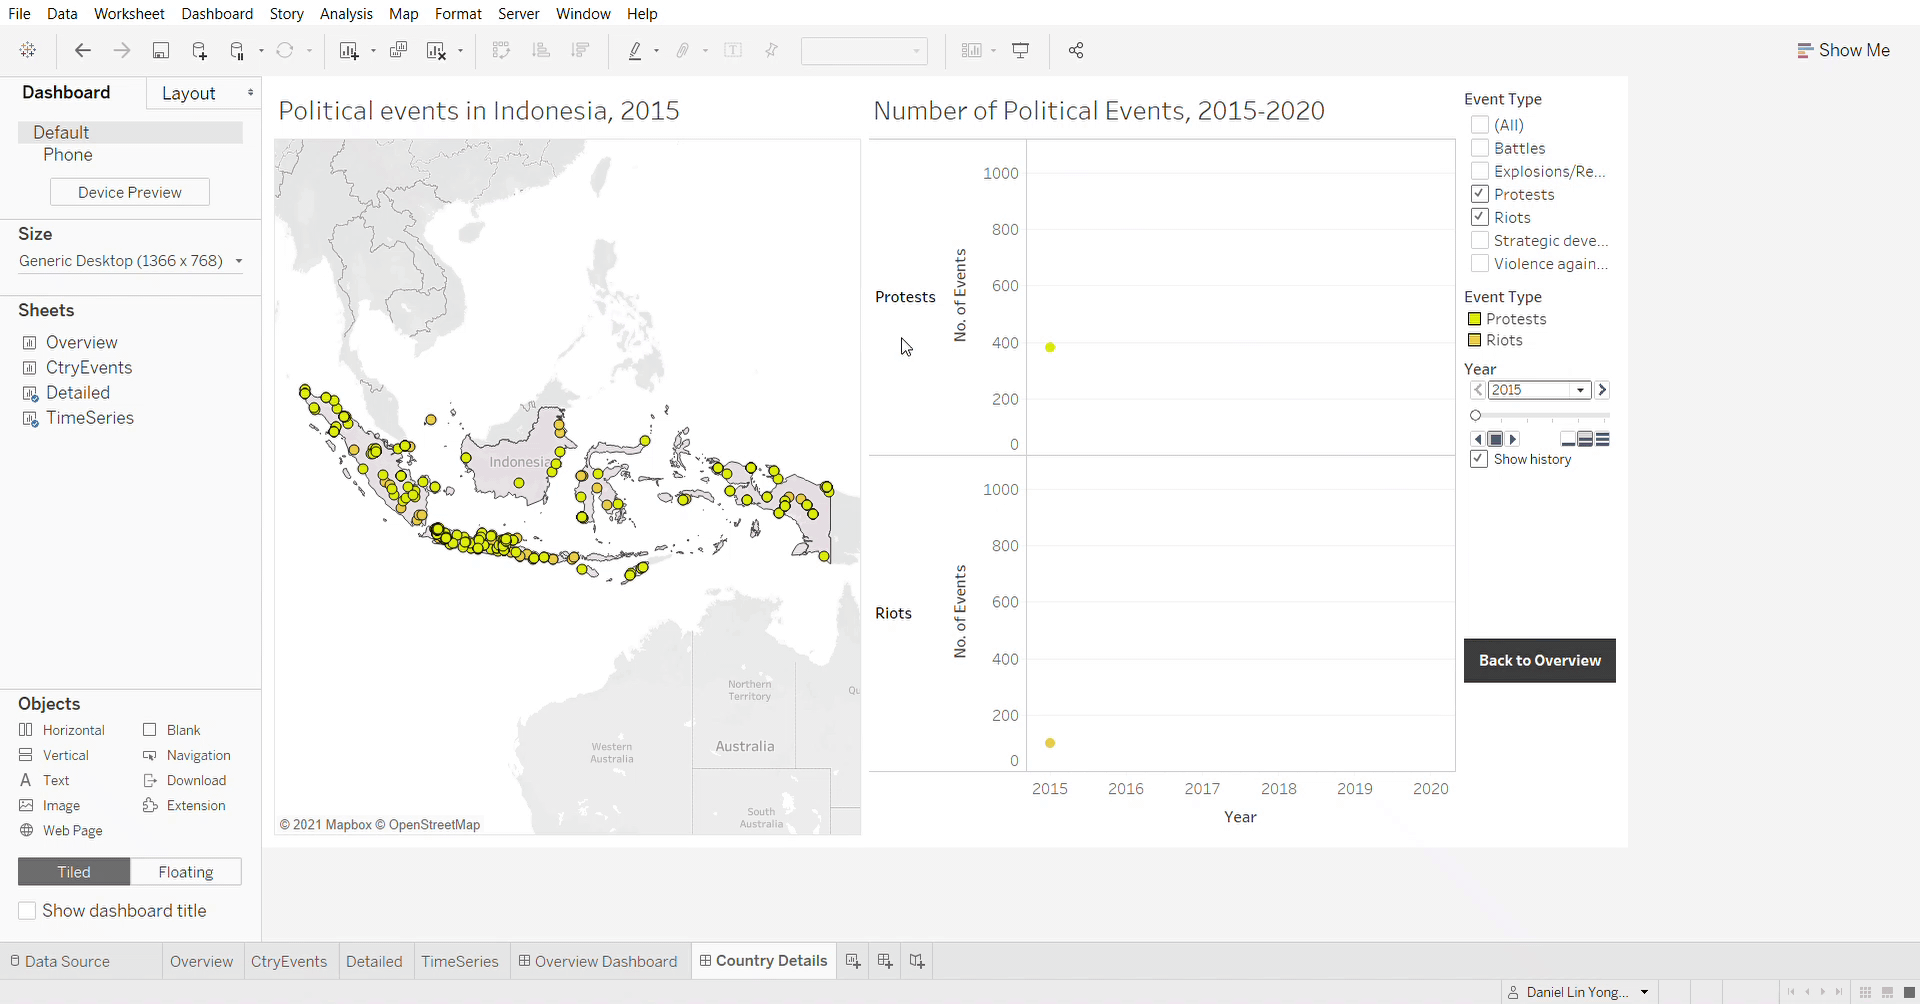Screen dimensions: 1920x1004
Task: Click the undo back arrow in toolbar
Action: click(83, 51)
